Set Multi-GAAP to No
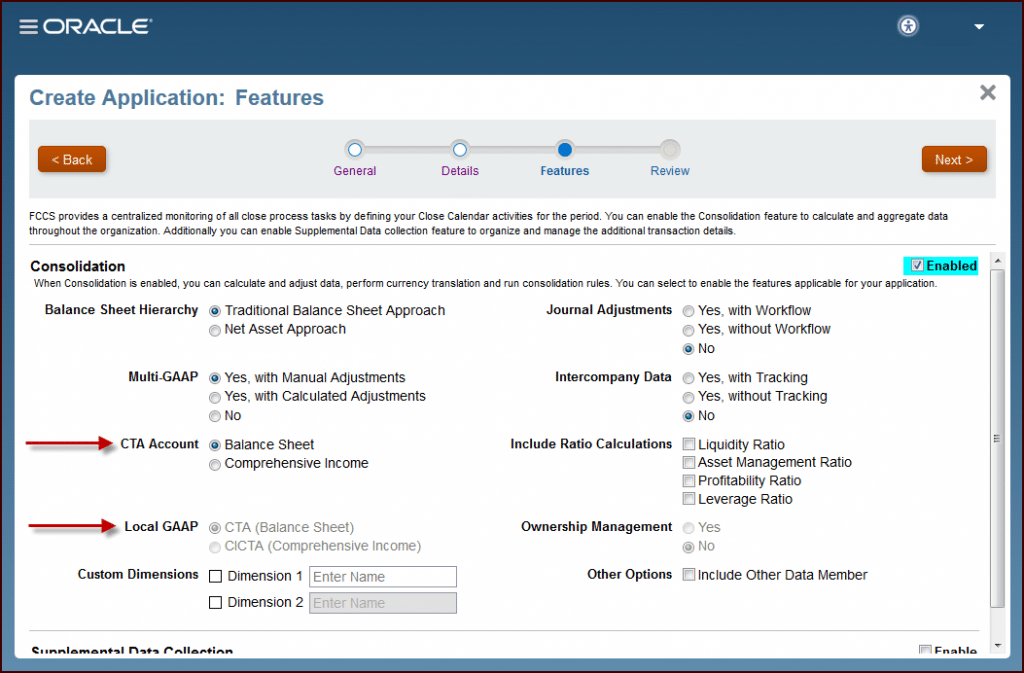The height and width of the screenshot is (673, 1024). click(214, 416)
